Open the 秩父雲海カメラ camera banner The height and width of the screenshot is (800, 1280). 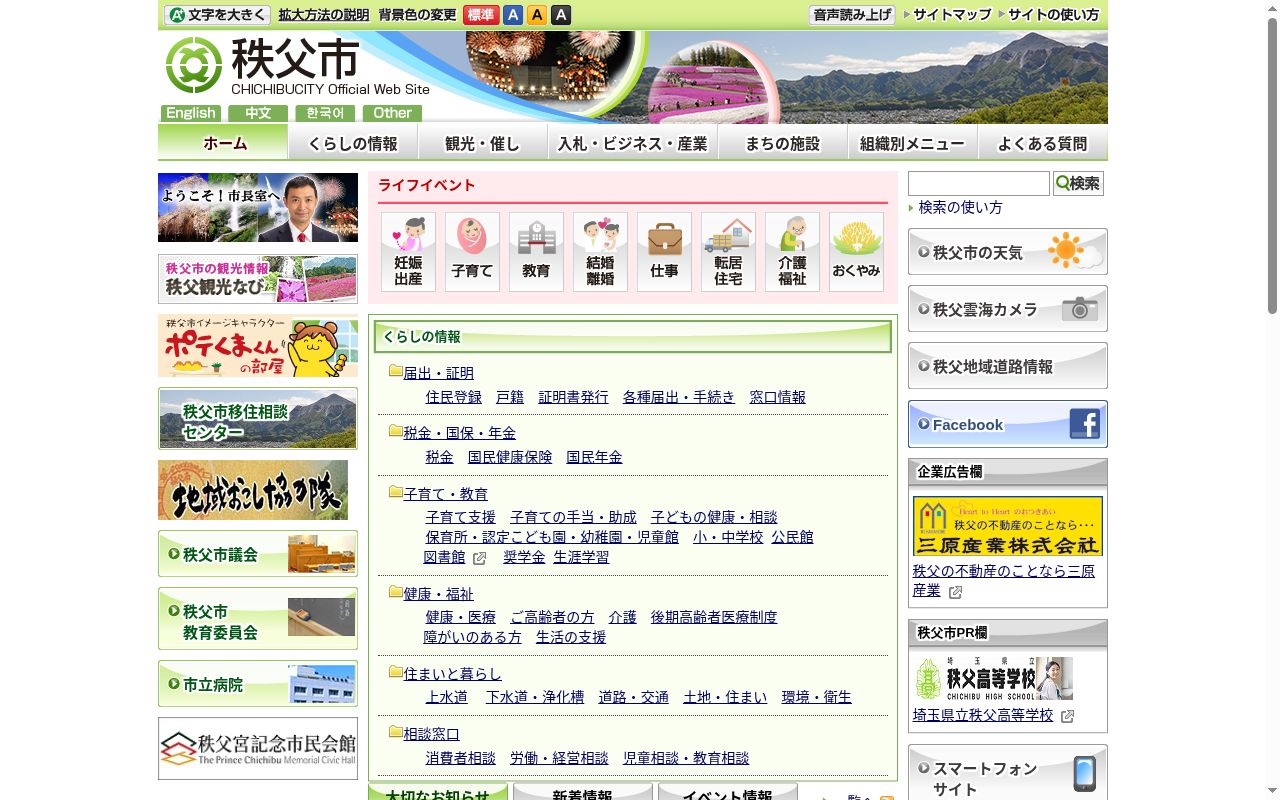coord(1008,309)
